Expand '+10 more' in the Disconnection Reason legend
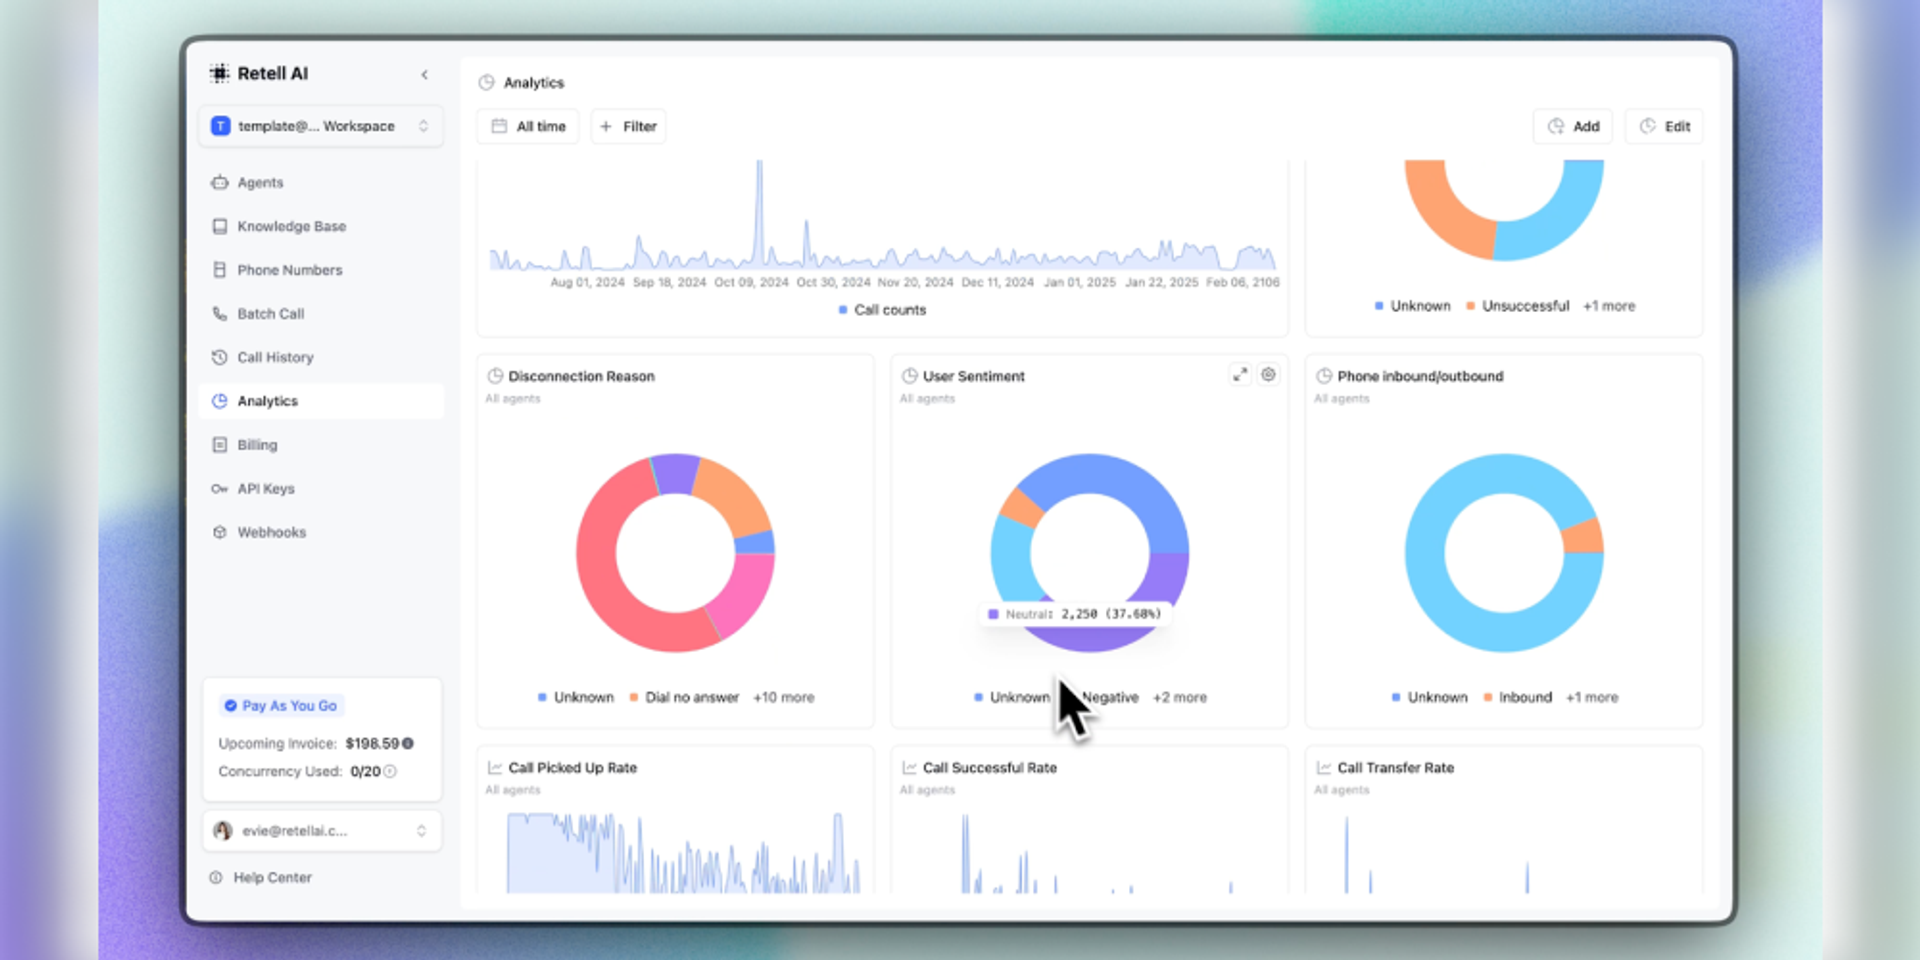Viewport: 1920px width, 960px height. [x=783, y=697]
